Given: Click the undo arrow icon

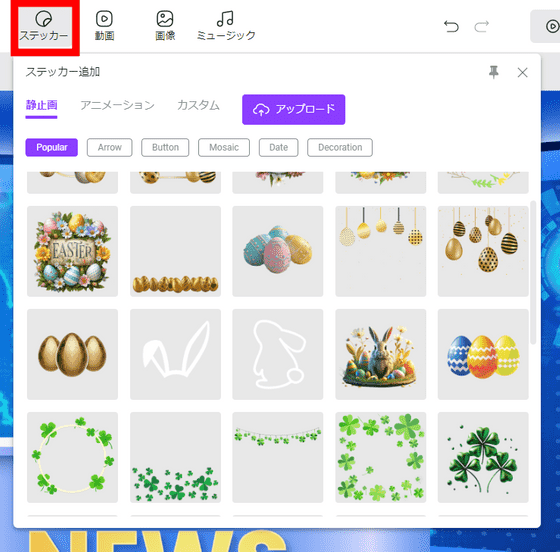Looking at the screenshot, I should 451,27.
